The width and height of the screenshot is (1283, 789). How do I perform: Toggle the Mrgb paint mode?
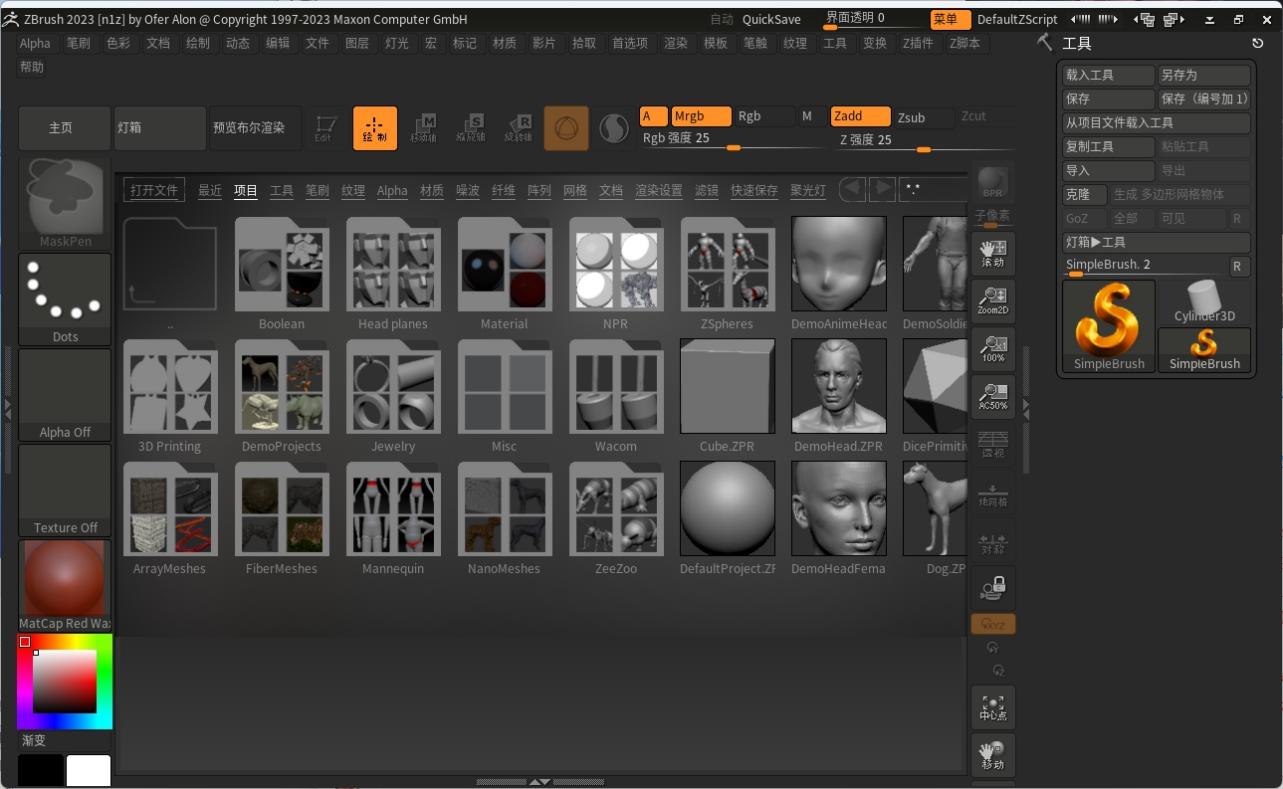pyautogui.click(x=700, y=116)
